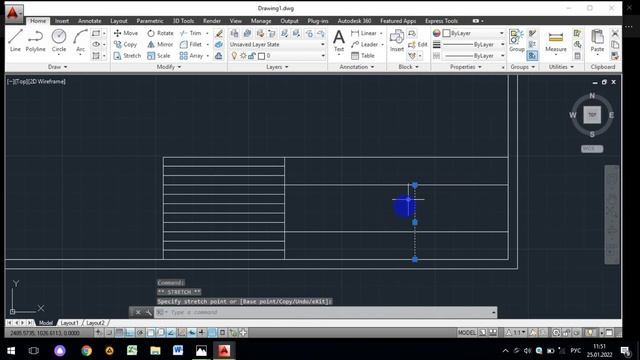Expand the Draw panel
Image resolution: width=640 pixels, height=360 pixels.
(x=57, y=67)
